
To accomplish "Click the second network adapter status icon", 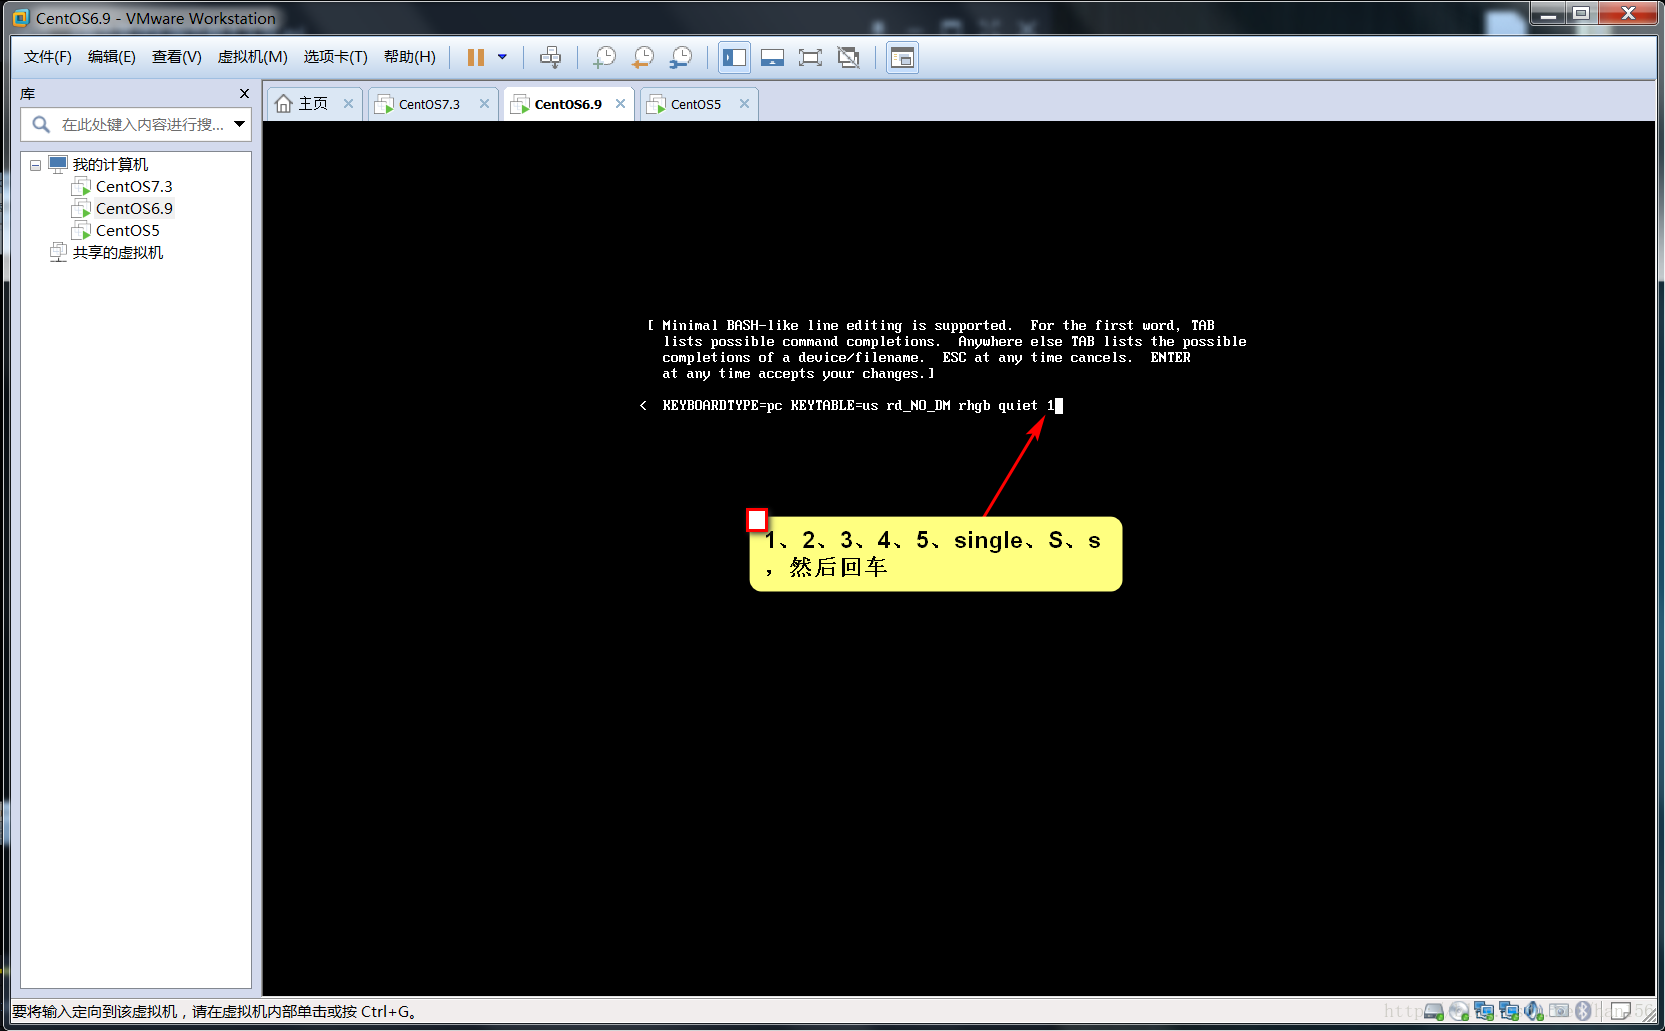I will point(1509,1012).
